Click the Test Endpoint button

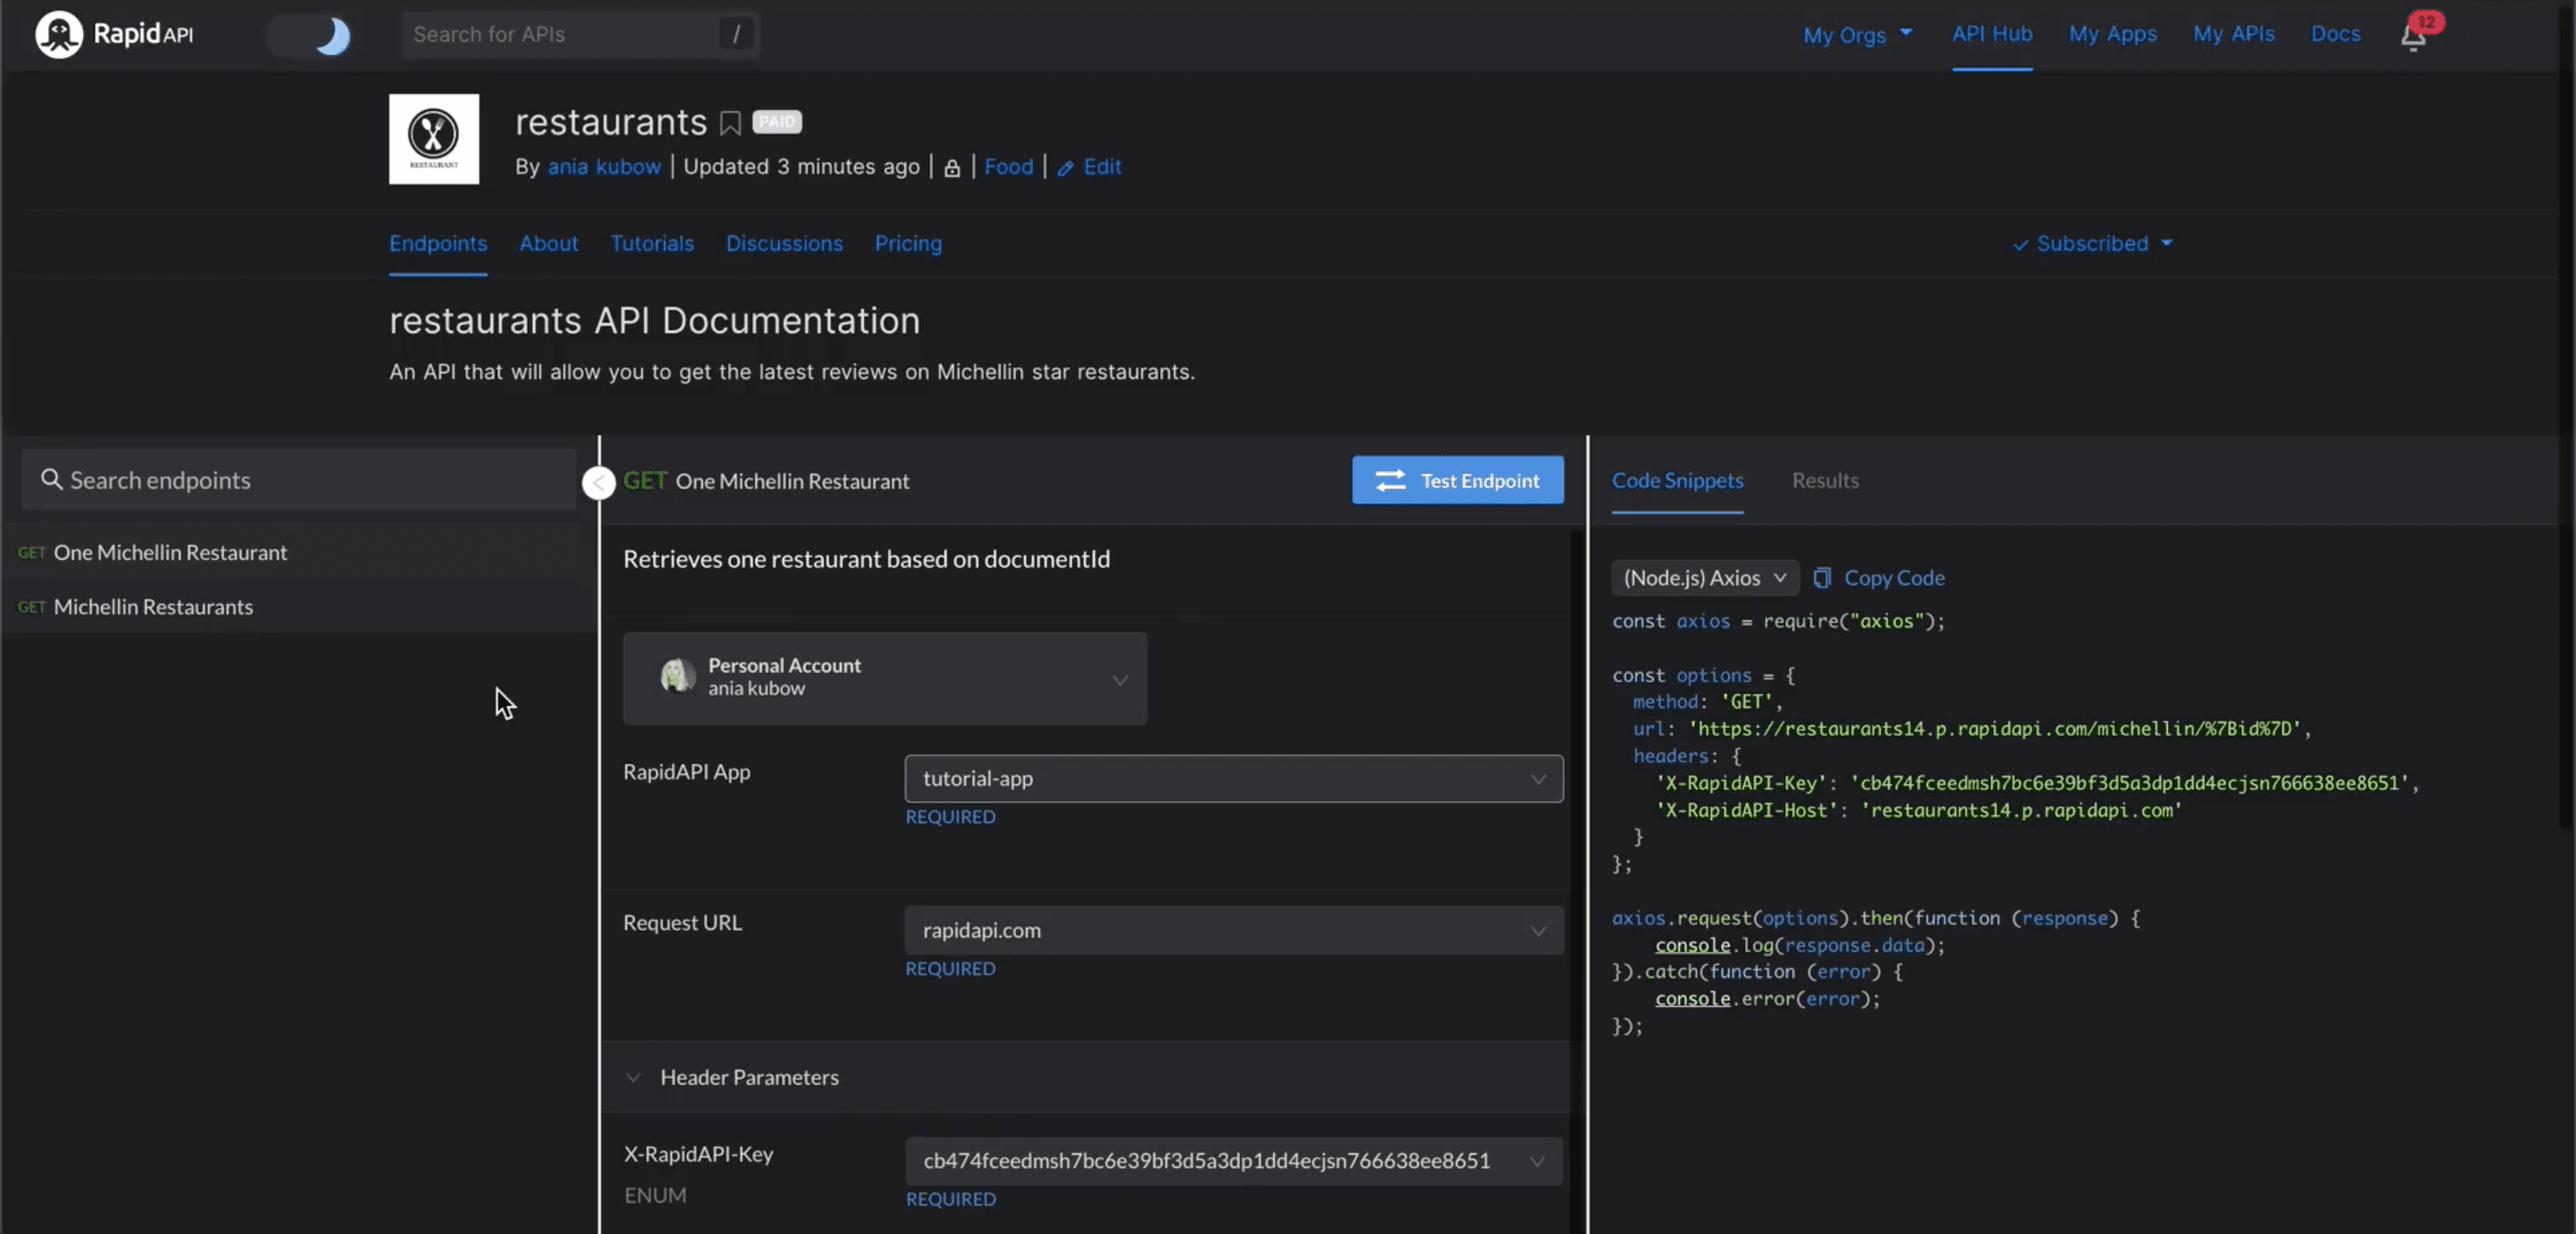(x=1457, y=481)
